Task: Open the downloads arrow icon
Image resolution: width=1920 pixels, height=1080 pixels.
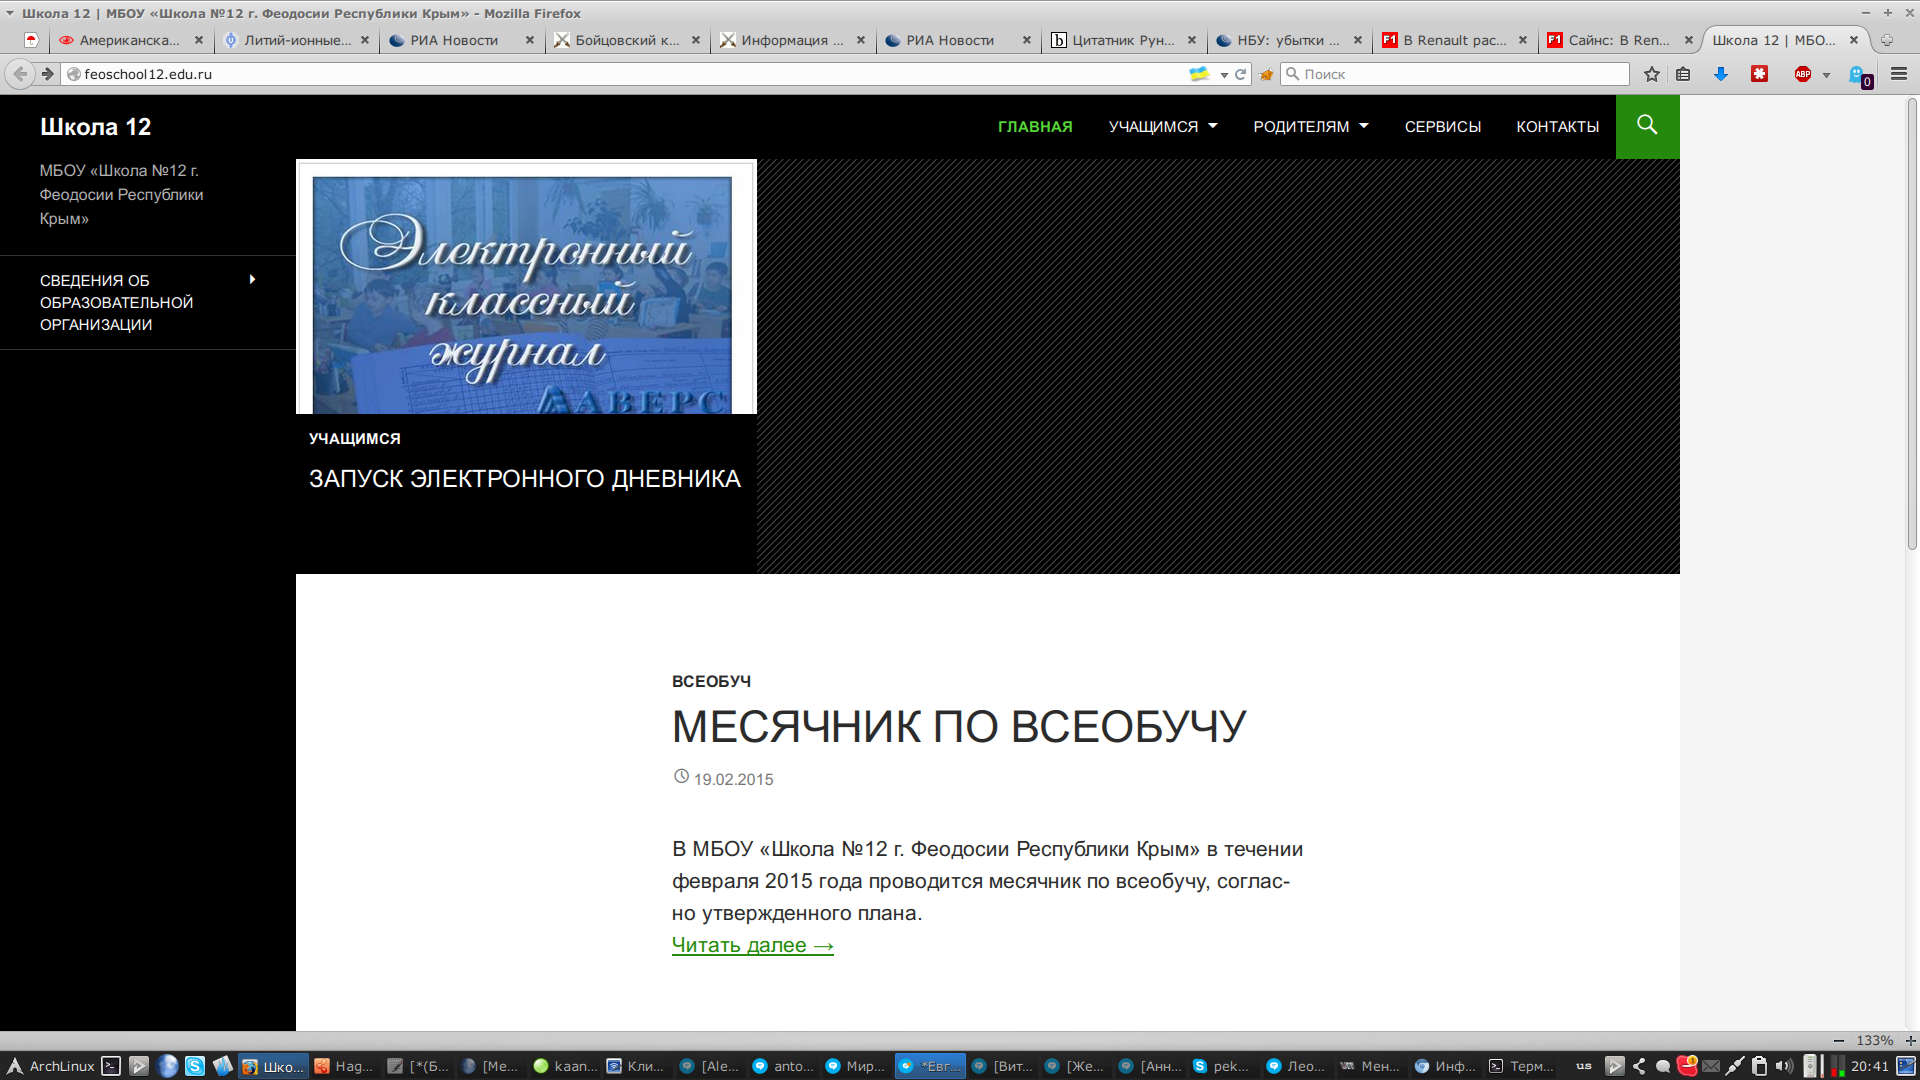Action: point(1721,74)
